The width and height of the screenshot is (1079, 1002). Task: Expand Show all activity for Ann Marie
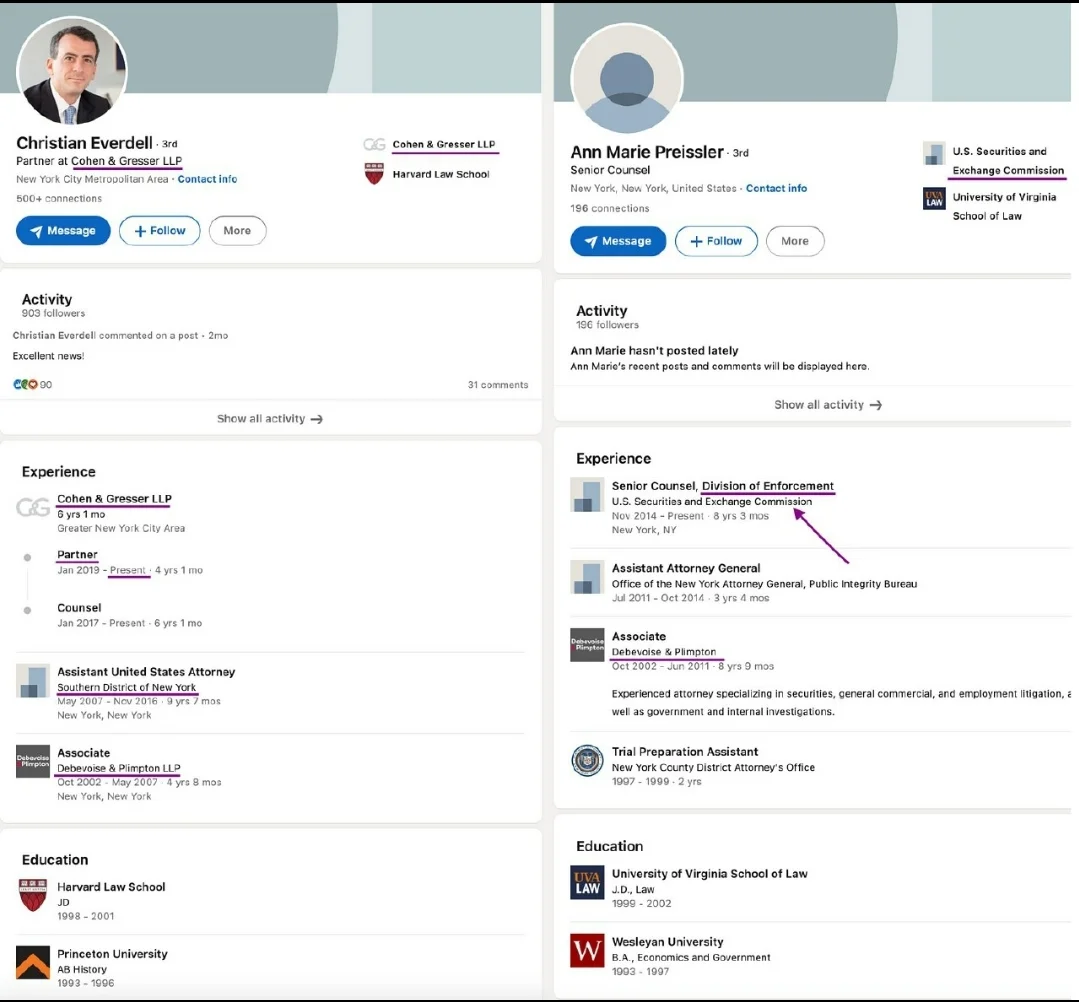(x=827, y=405)
